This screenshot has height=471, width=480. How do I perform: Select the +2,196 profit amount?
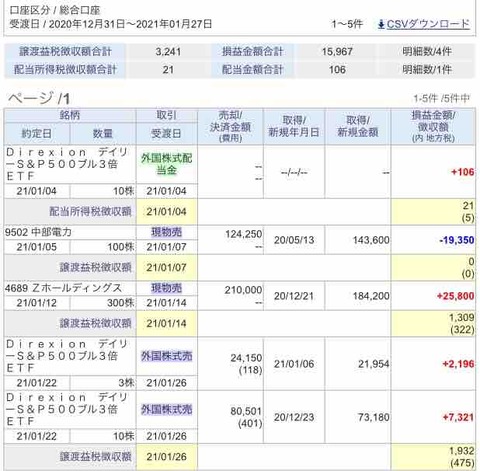coord(458,364)
